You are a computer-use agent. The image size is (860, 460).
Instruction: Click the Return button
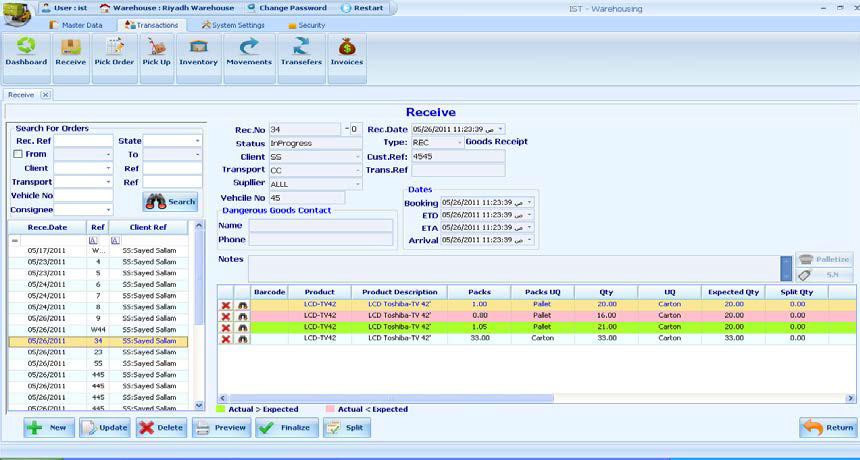(x=828, y=428)
